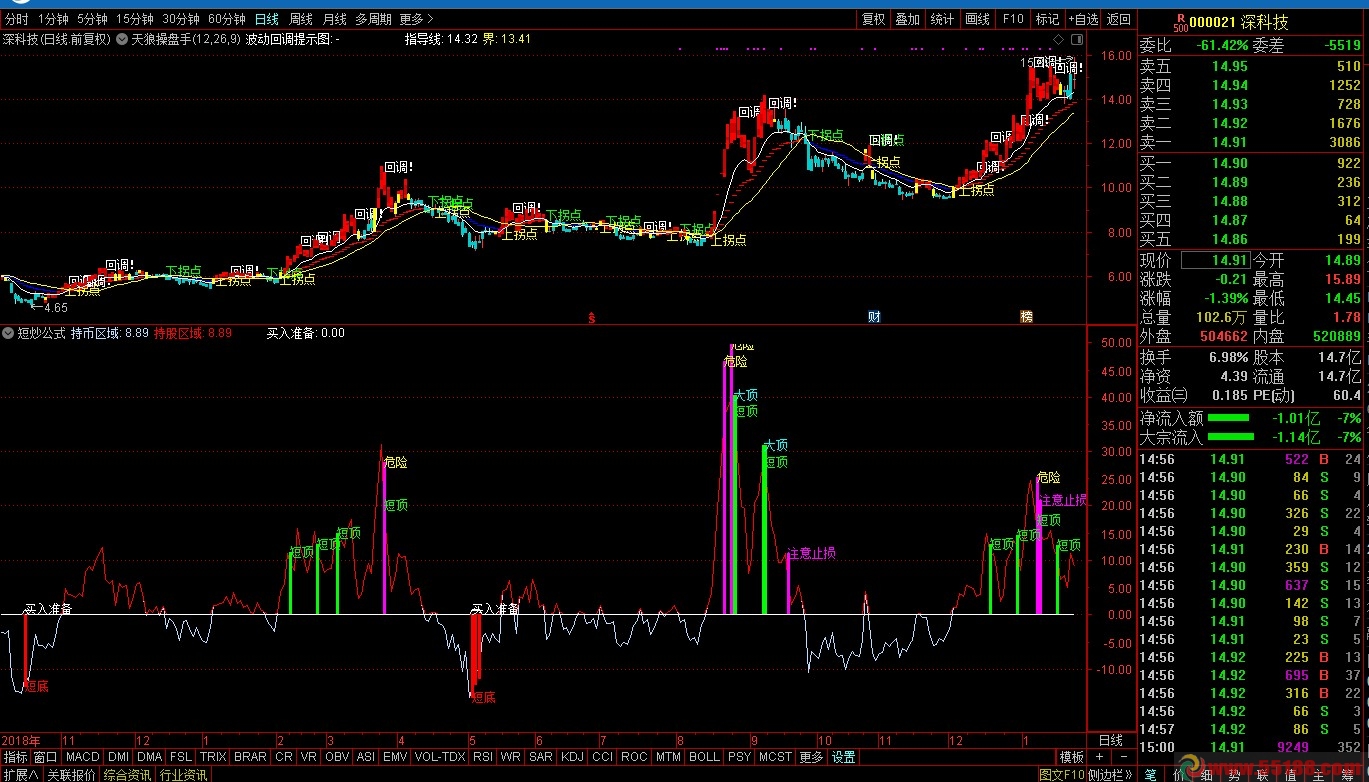The width and height of the screenshot is (1369, 782).
Task: Select the BRAR indicator
Action: pos(250,757)
